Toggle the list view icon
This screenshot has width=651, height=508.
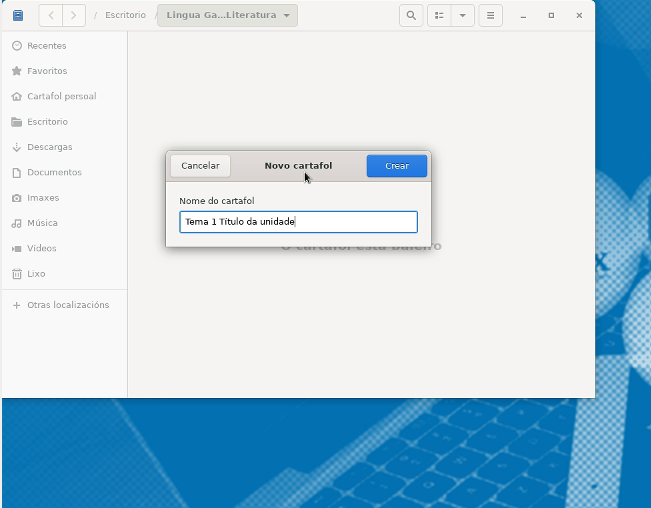click(439, 16)
